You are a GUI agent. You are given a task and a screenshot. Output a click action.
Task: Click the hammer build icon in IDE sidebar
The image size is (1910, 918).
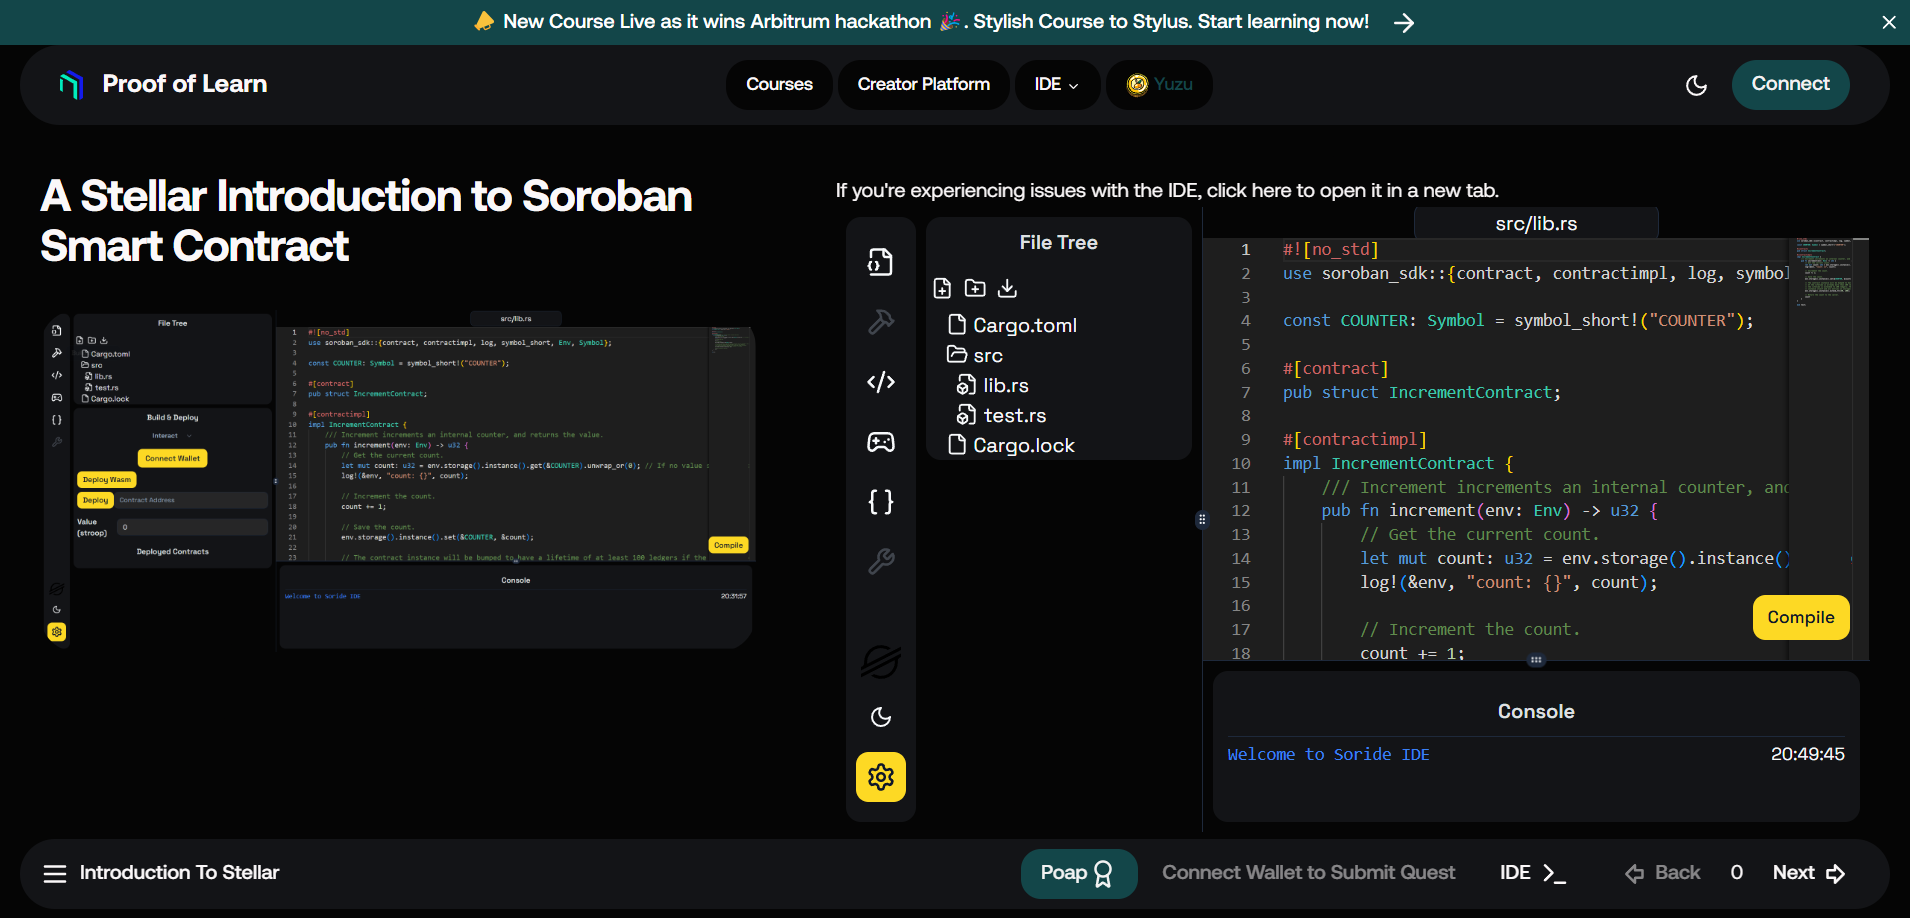[x=880, y=322]
